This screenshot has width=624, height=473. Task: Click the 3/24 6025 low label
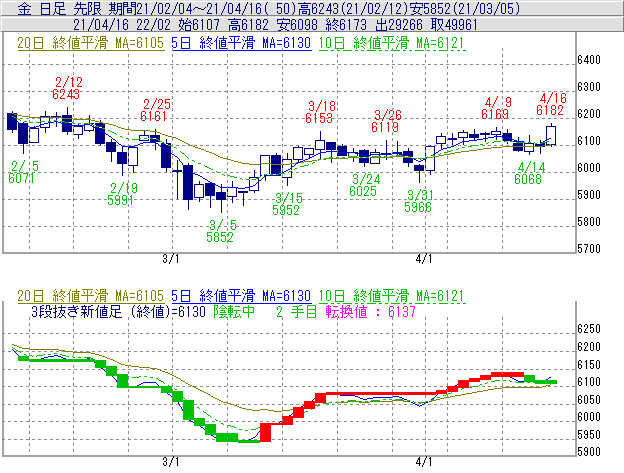pos(364,185)
